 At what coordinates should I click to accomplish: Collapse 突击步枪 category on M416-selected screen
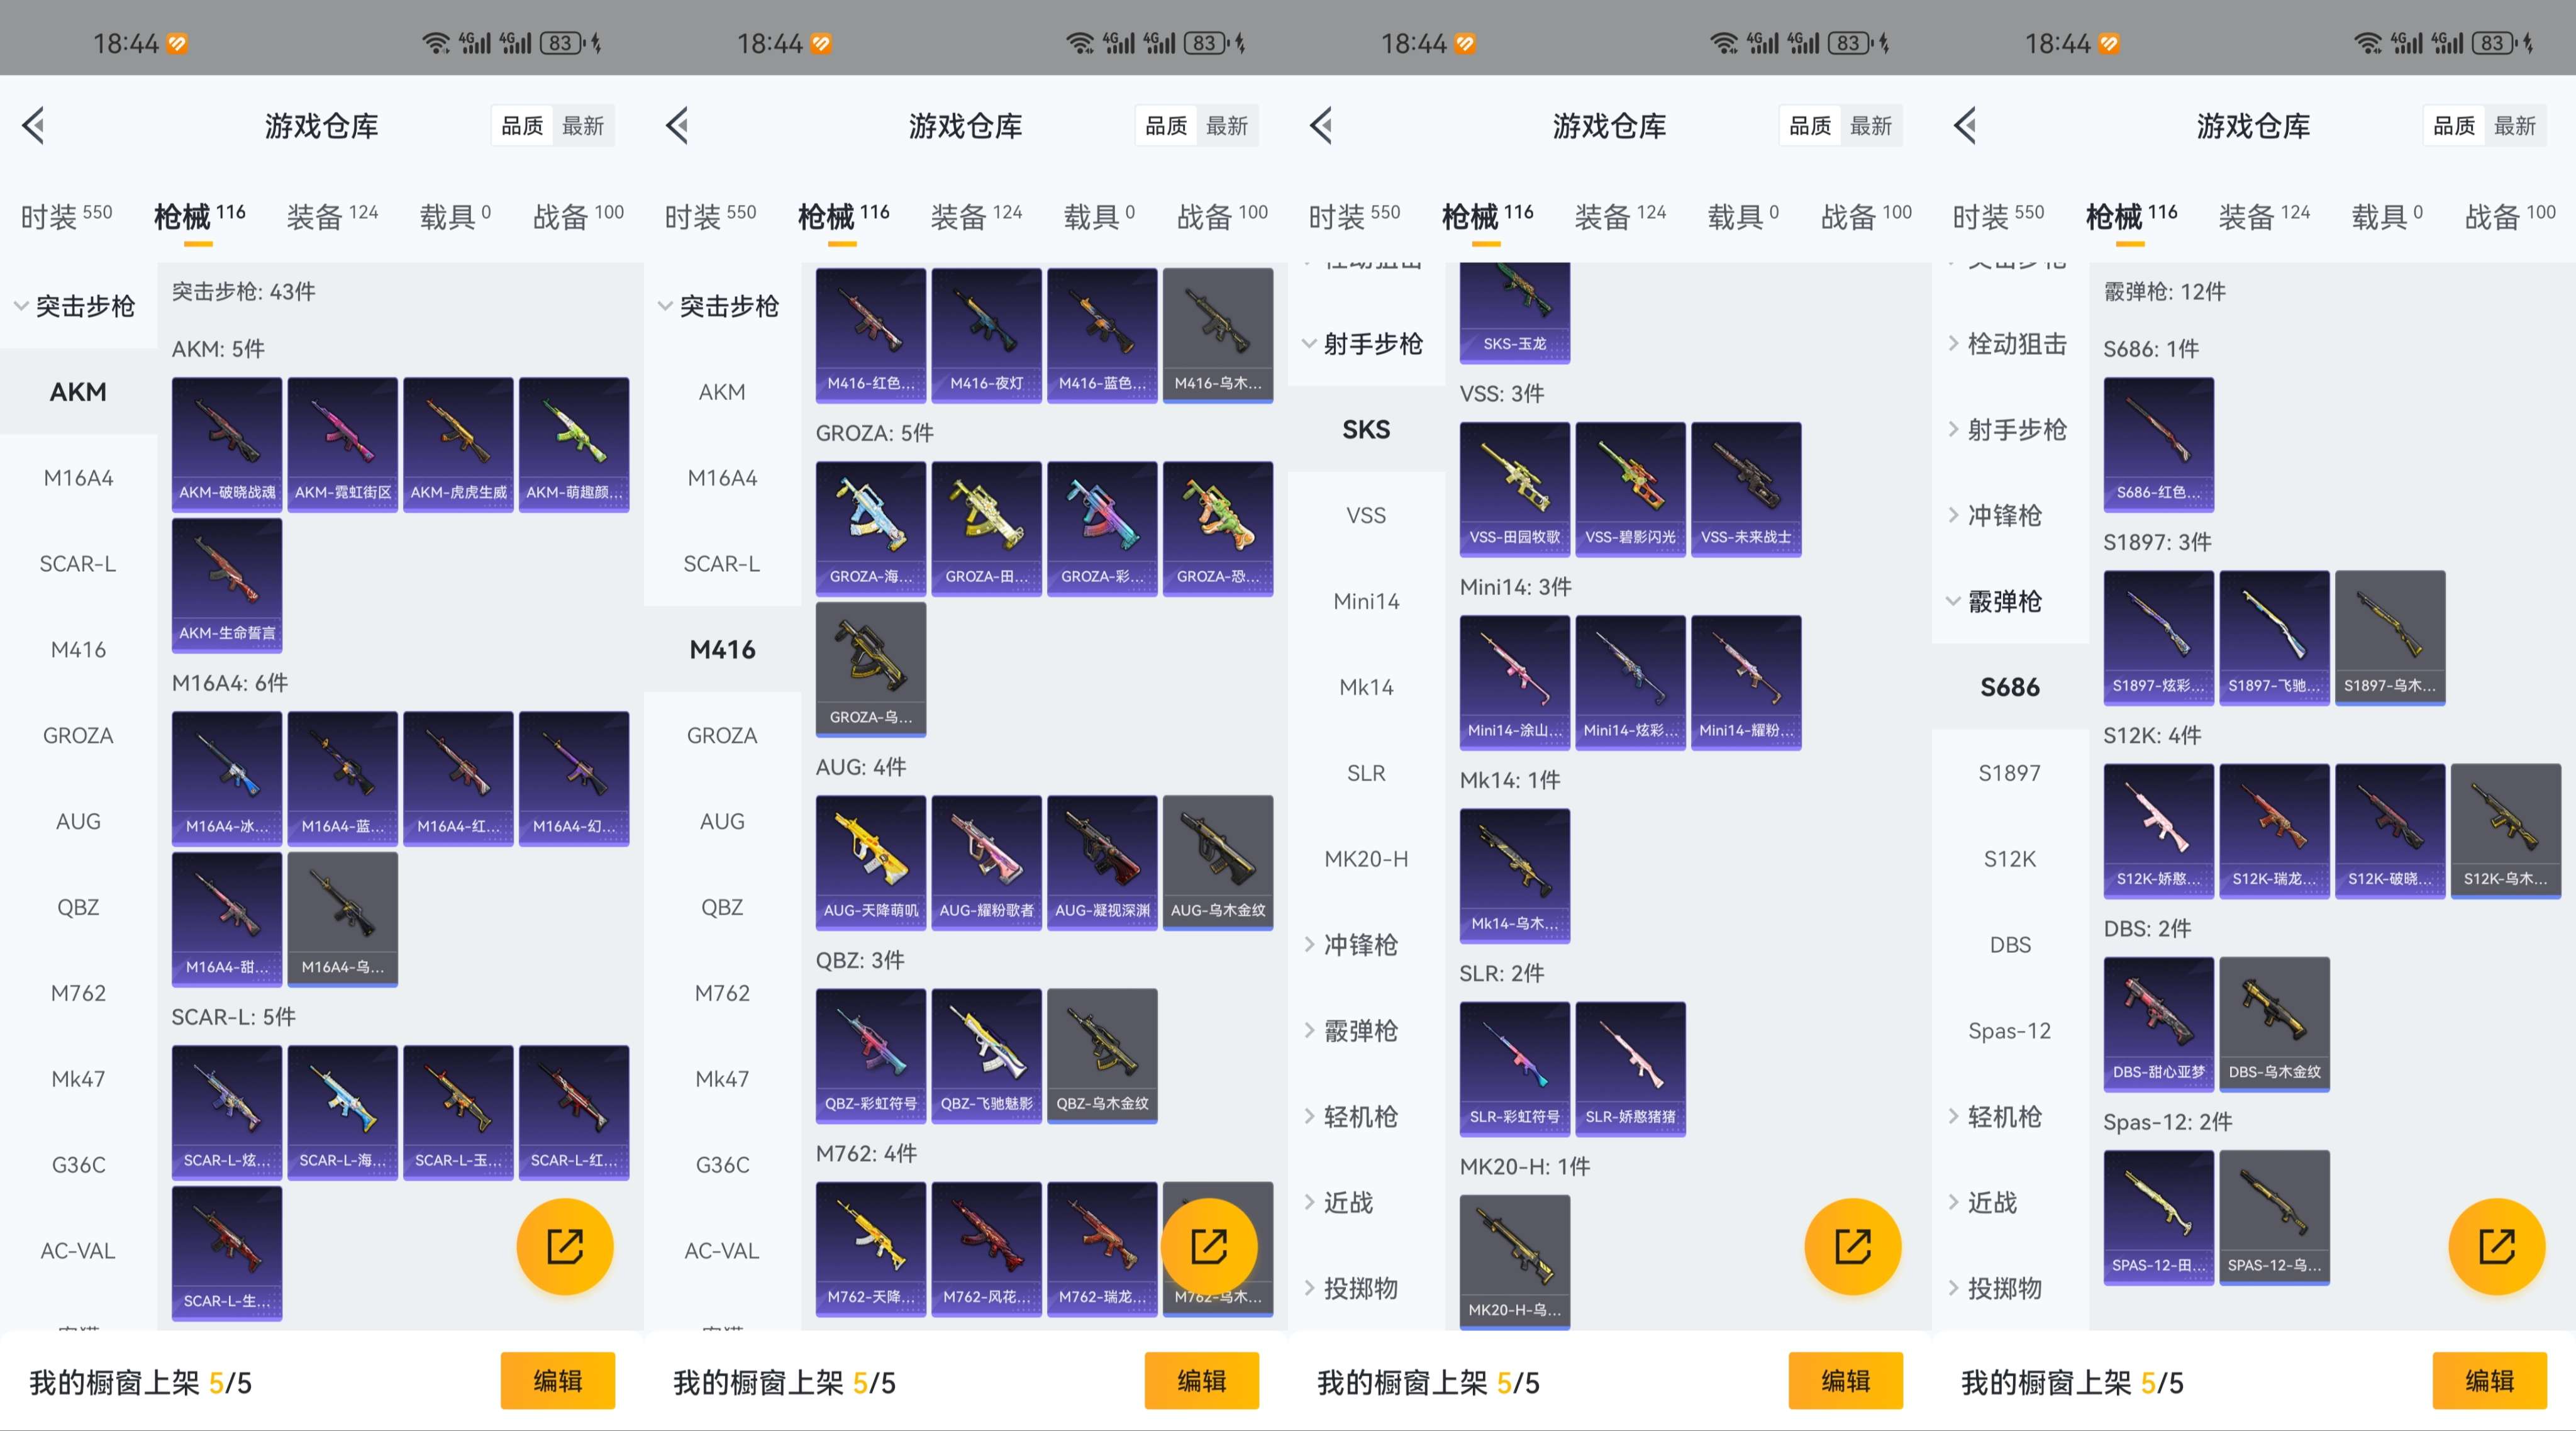point(722,306)
